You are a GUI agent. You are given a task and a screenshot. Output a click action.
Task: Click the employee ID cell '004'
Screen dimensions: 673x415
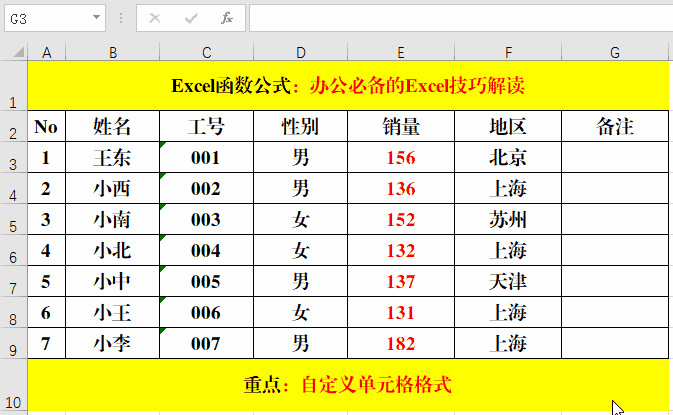[x=206, y=250]
